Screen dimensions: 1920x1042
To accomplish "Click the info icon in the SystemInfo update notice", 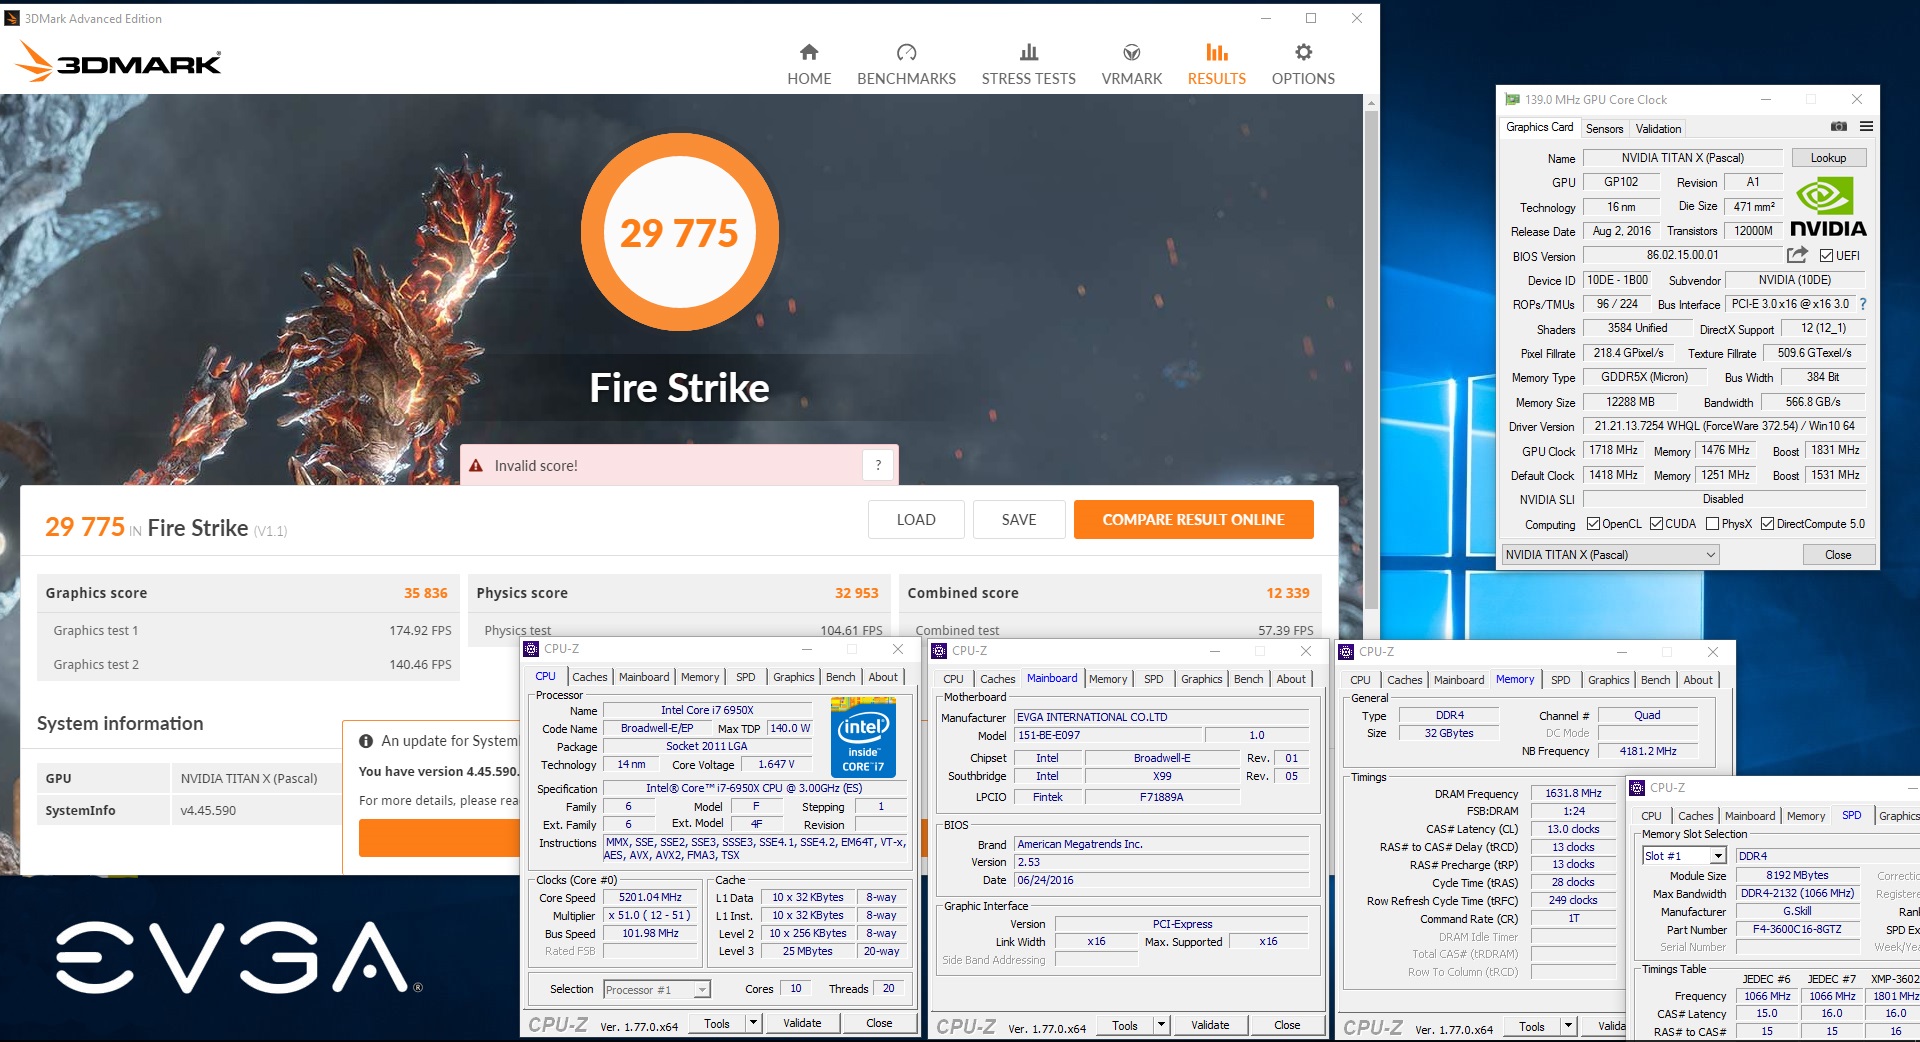I will pos(366,741).
